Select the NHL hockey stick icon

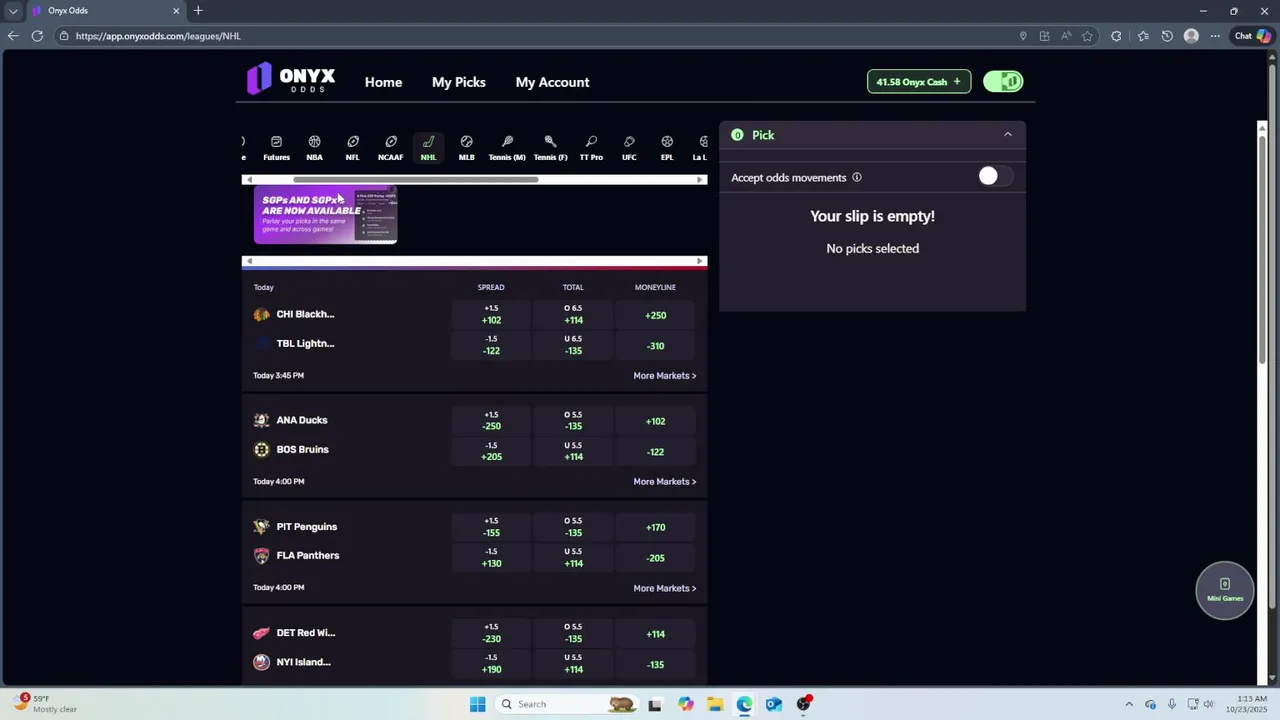tap(428, 147)
